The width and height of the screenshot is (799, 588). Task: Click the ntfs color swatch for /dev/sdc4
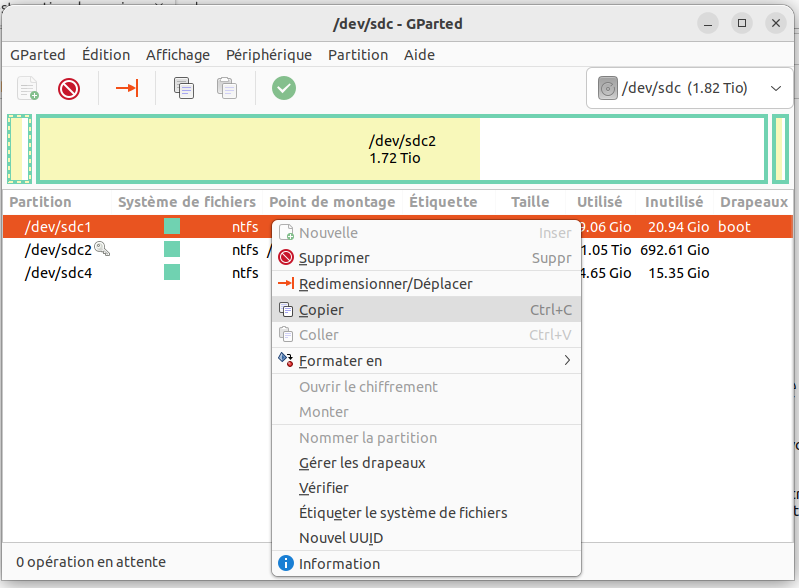coord(172,272)
